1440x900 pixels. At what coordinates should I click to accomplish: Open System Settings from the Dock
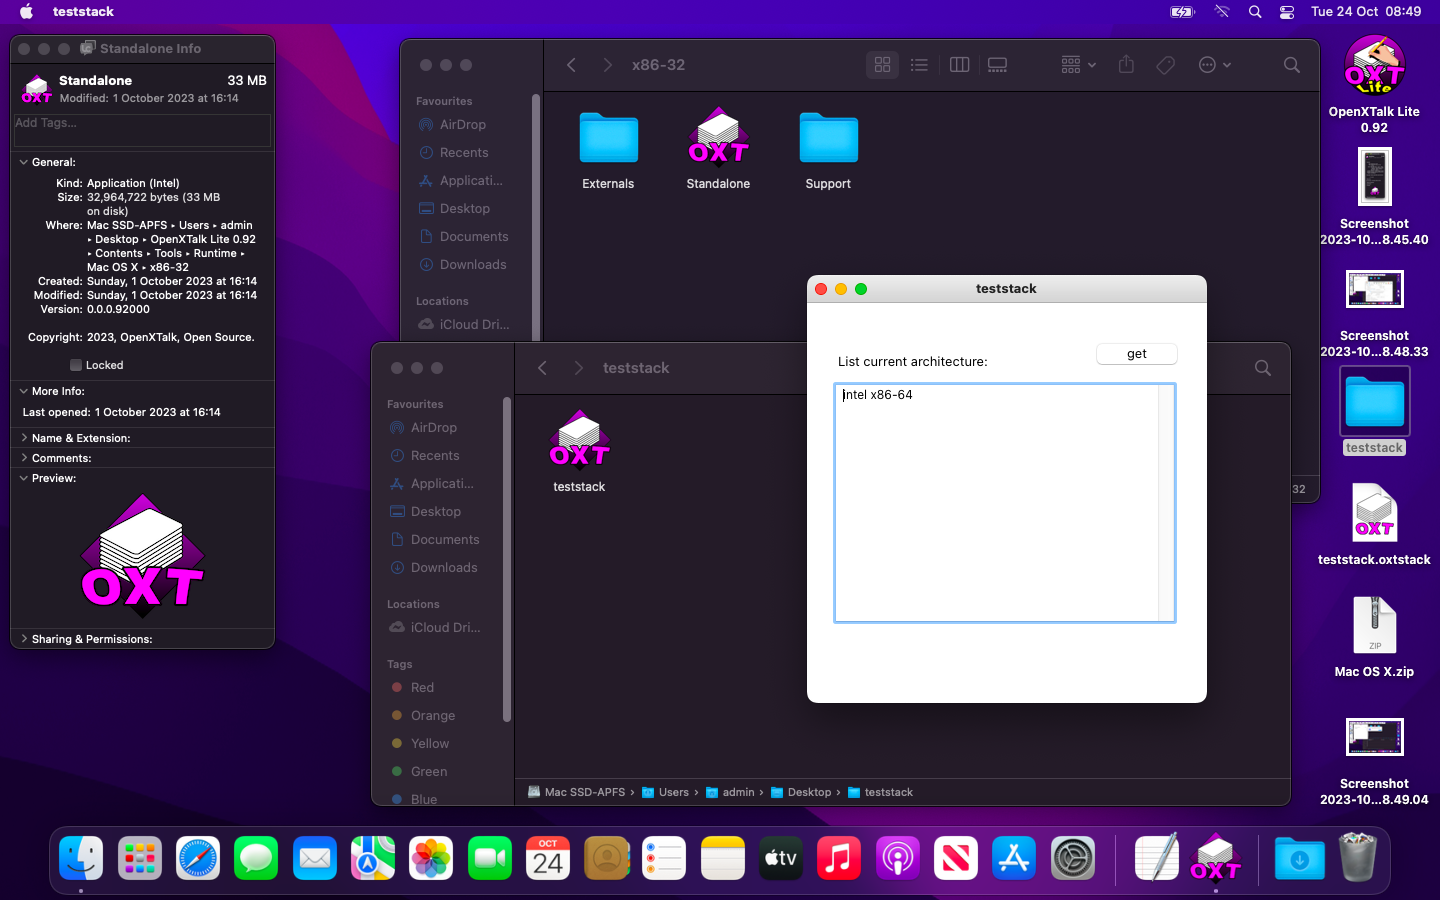pyautogui.click(x=1073, y=858)
